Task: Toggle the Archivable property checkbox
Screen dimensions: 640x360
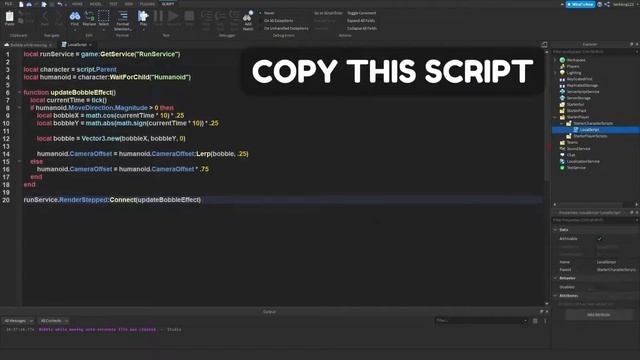Action: (x=600, y=239)
